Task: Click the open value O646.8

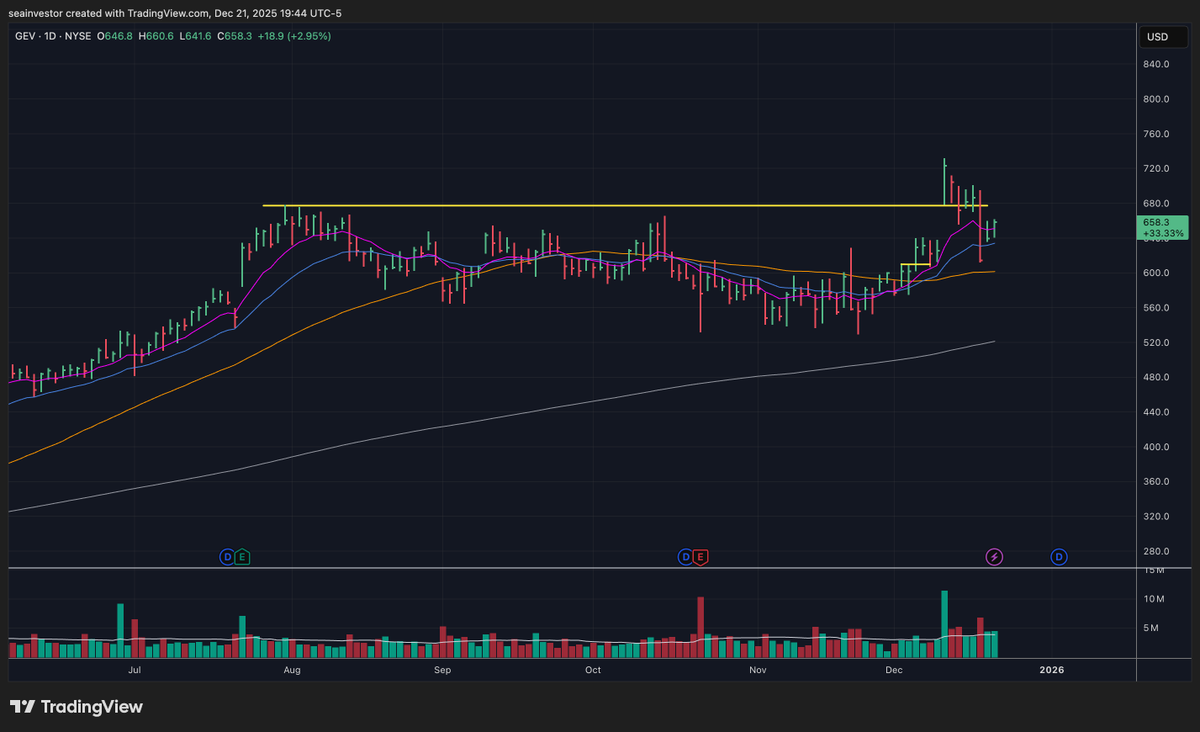Action: point(117,36)
